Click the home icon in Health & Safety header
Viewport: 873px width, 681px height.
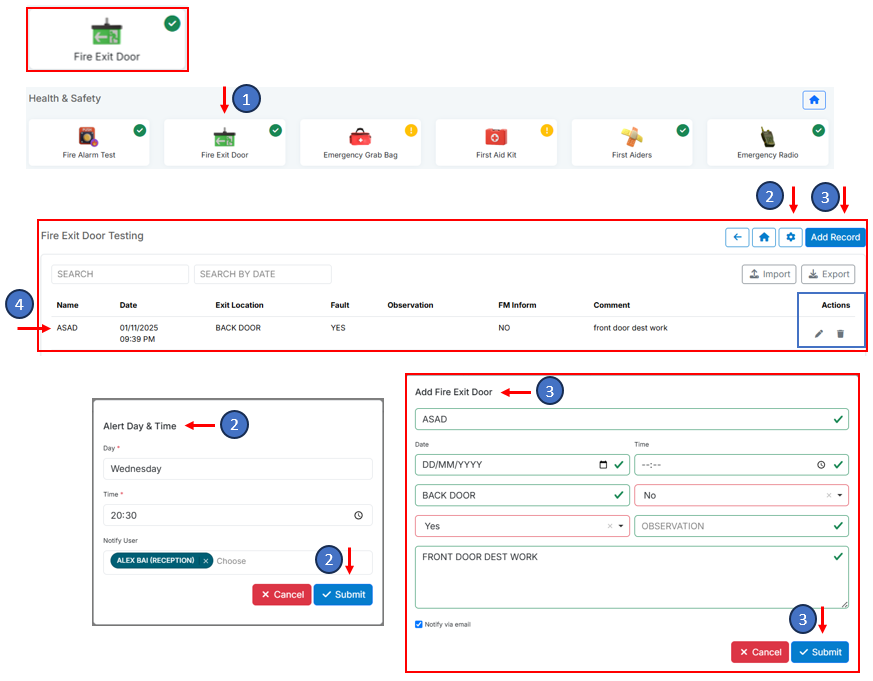[814, 100]
